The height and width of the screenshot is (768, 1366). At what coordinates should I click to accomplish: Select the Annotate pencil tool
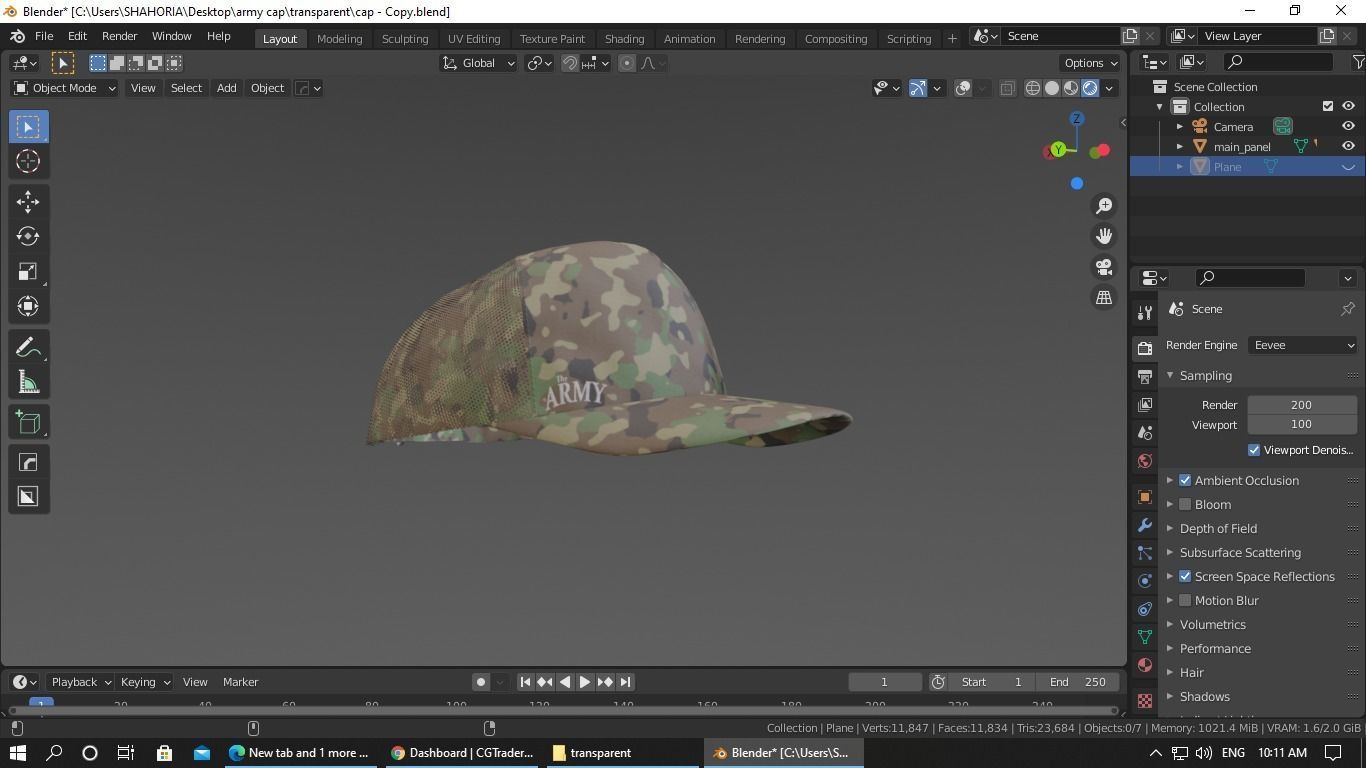28,348
